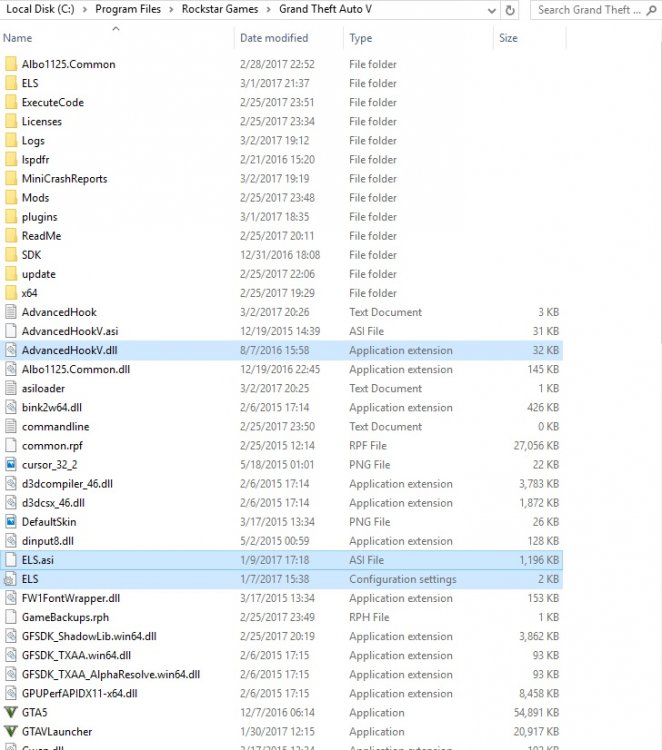662x750 pixels.
Task: Click the AdvancedHookV.asi file icon
Action: pos(11,331)
